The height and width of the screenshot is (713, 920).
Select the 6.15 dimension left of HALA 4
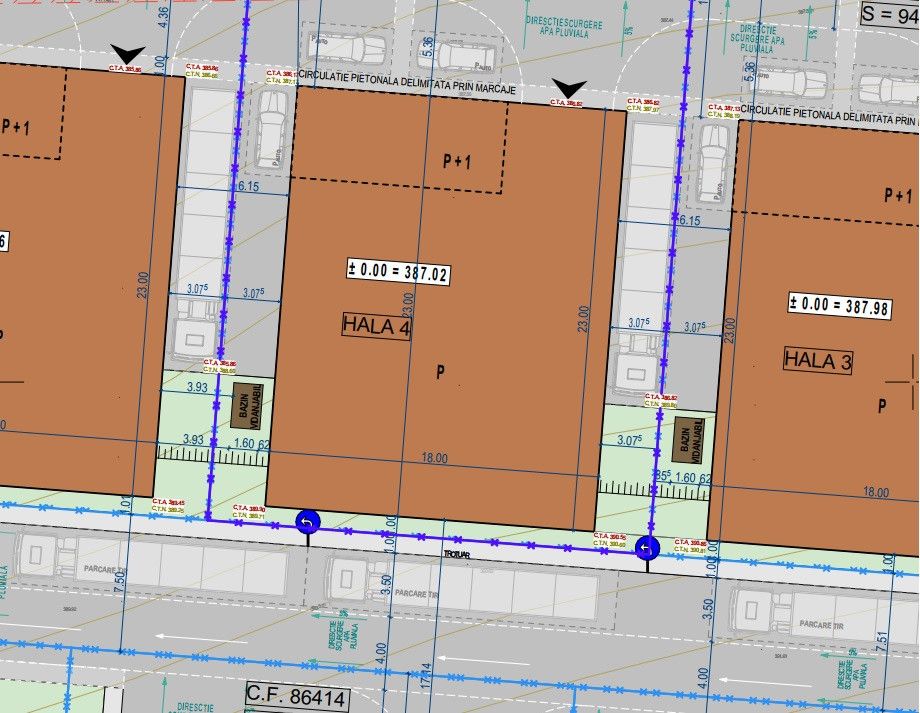(248, 186)
